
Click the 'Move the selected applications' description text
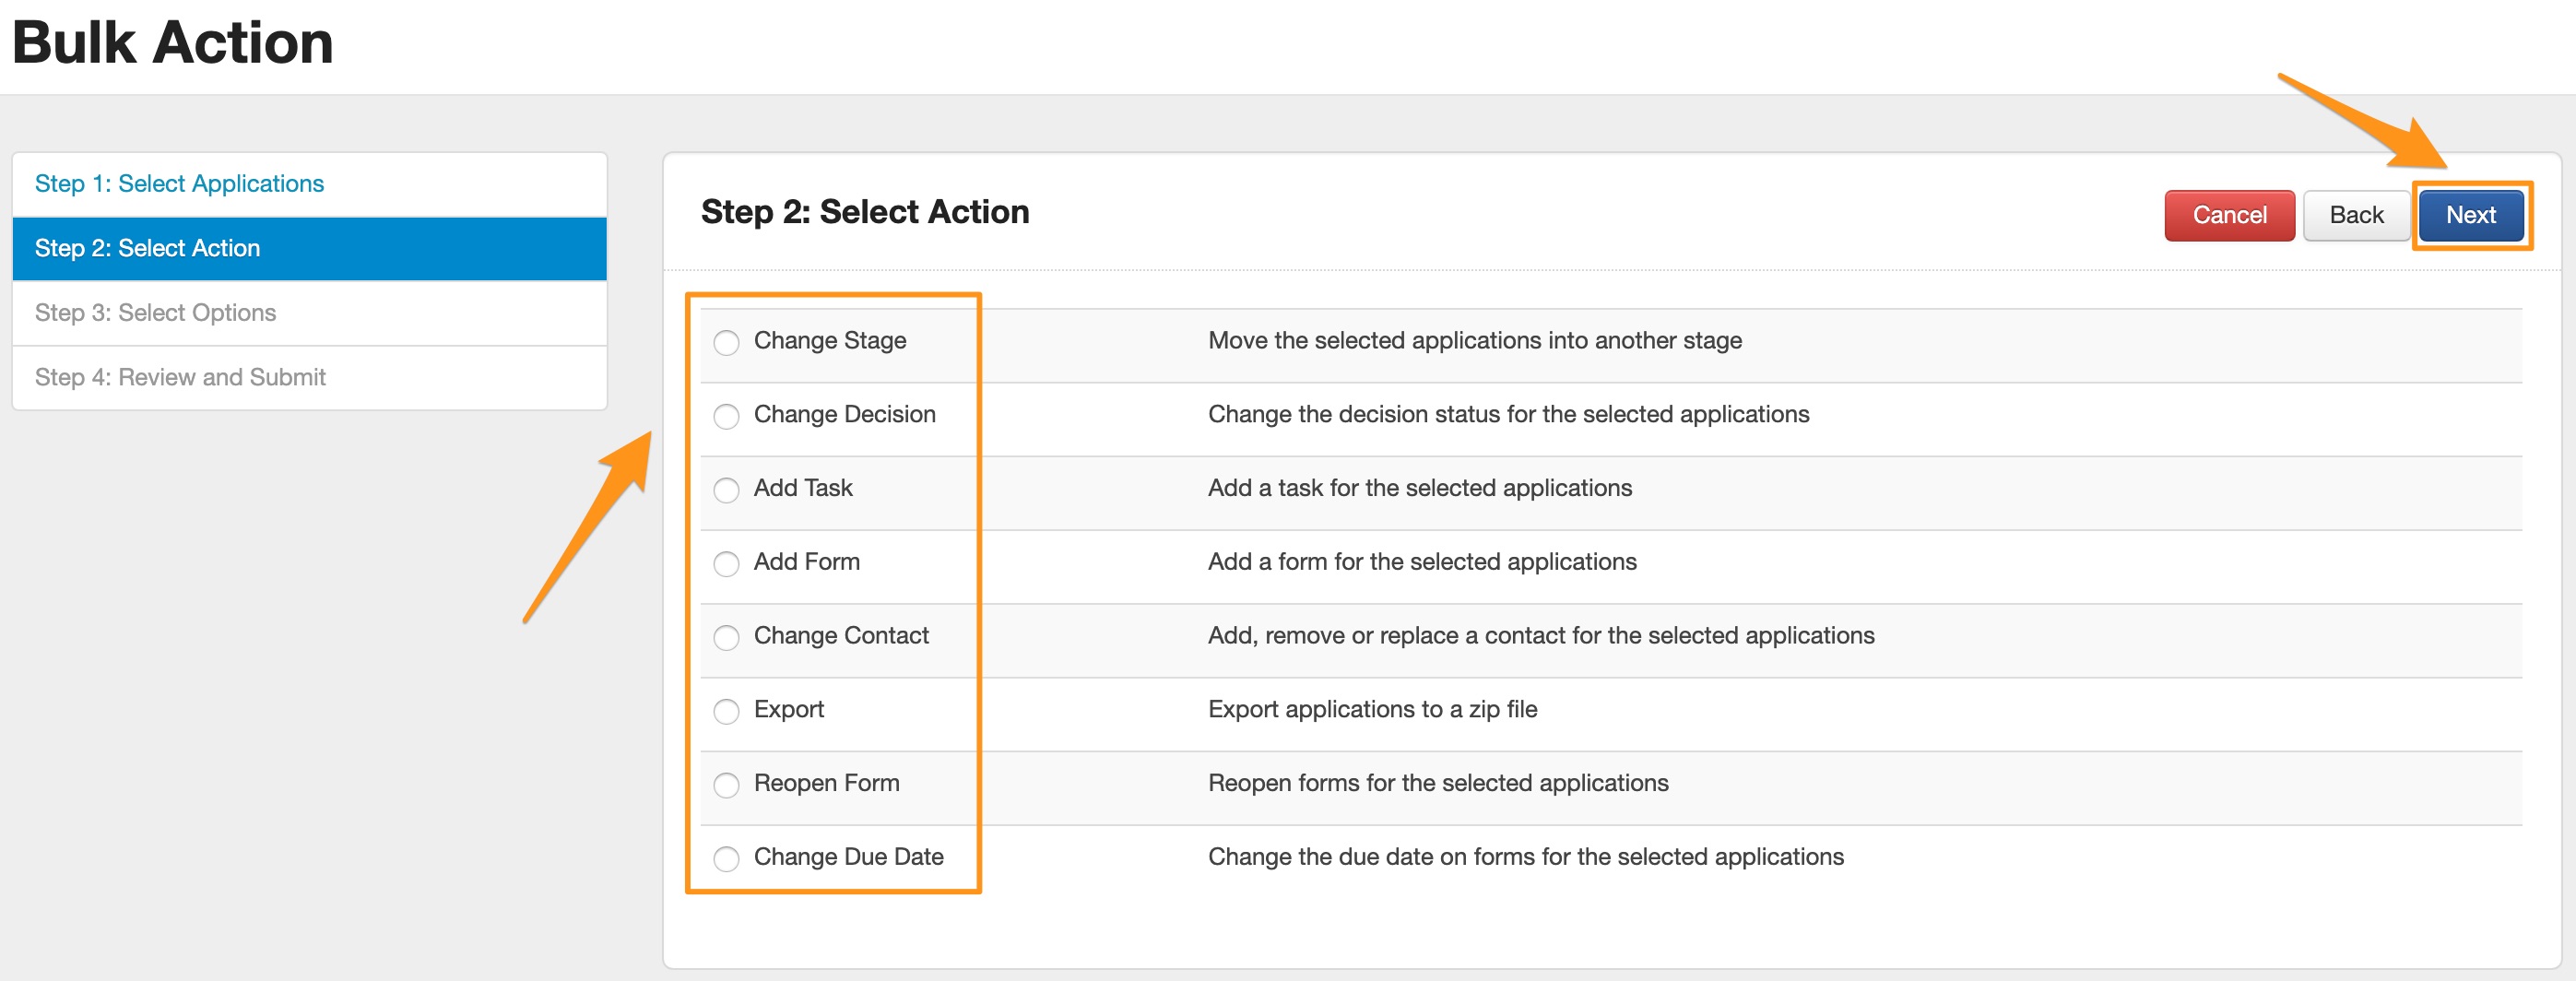pyautogui.click(x=1474, y=340)
